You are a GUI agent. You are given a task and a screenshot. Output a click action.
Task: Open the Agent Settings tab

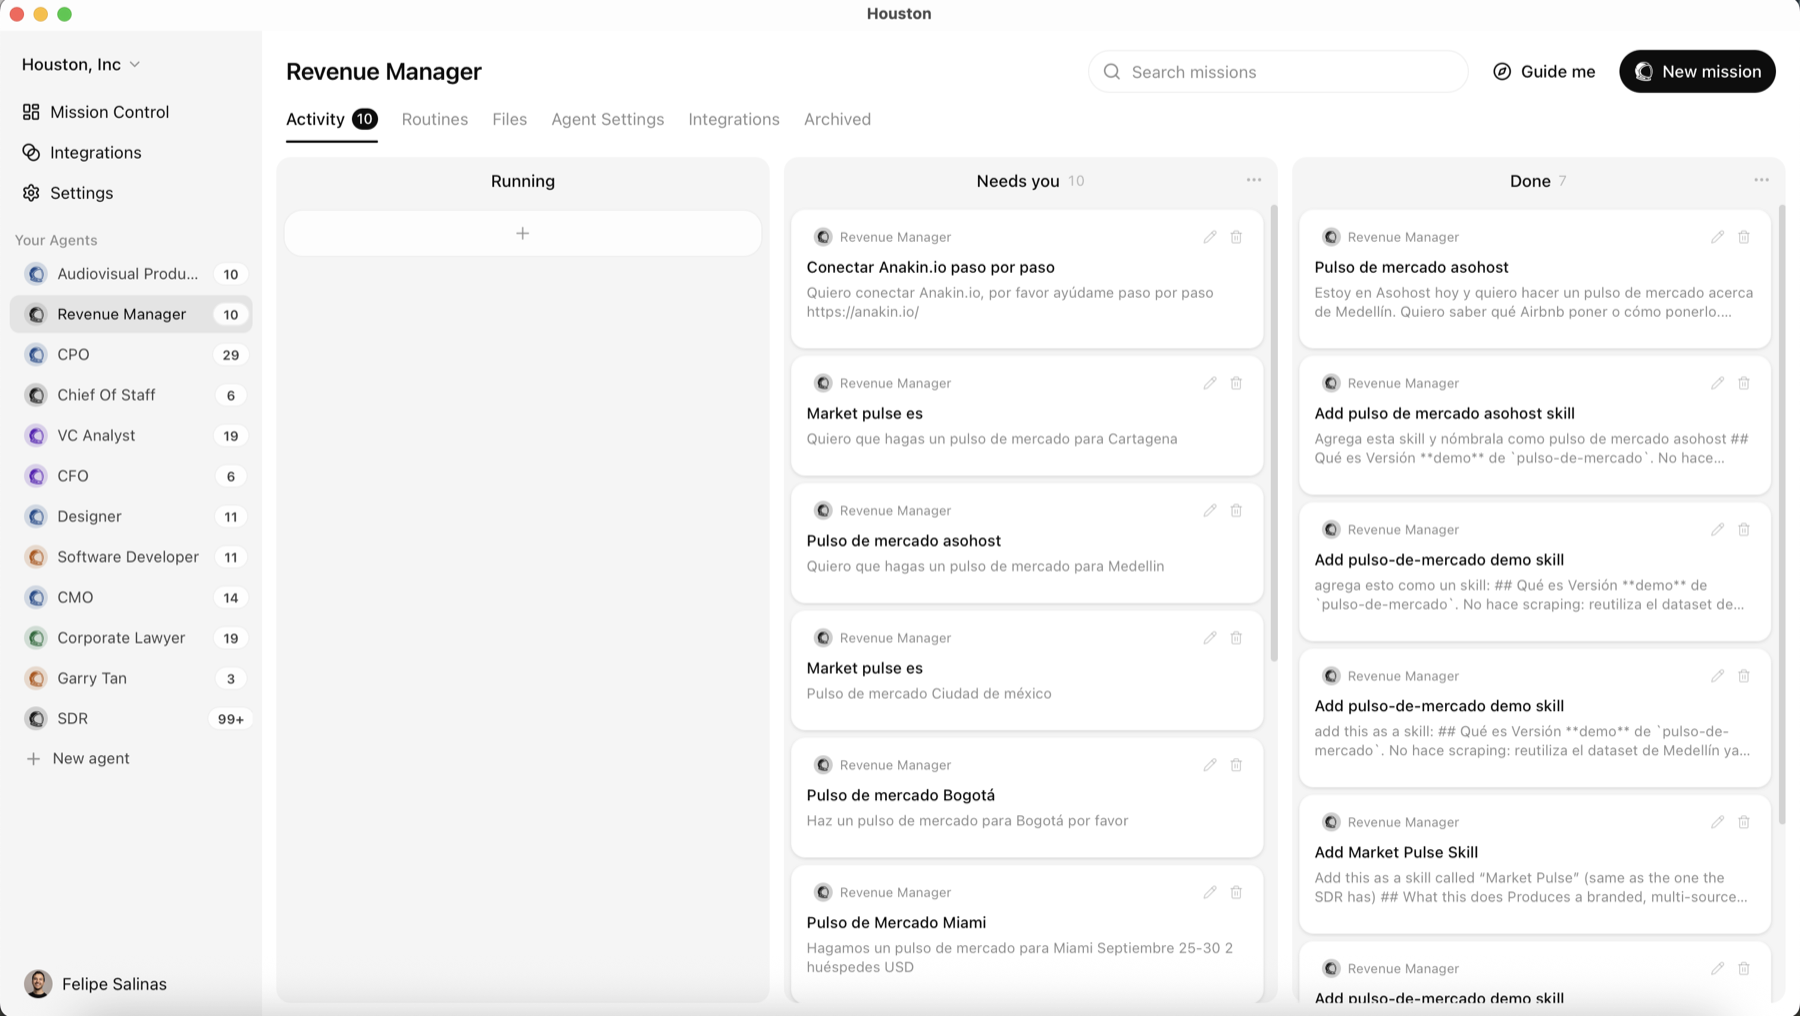coord(608,119)
